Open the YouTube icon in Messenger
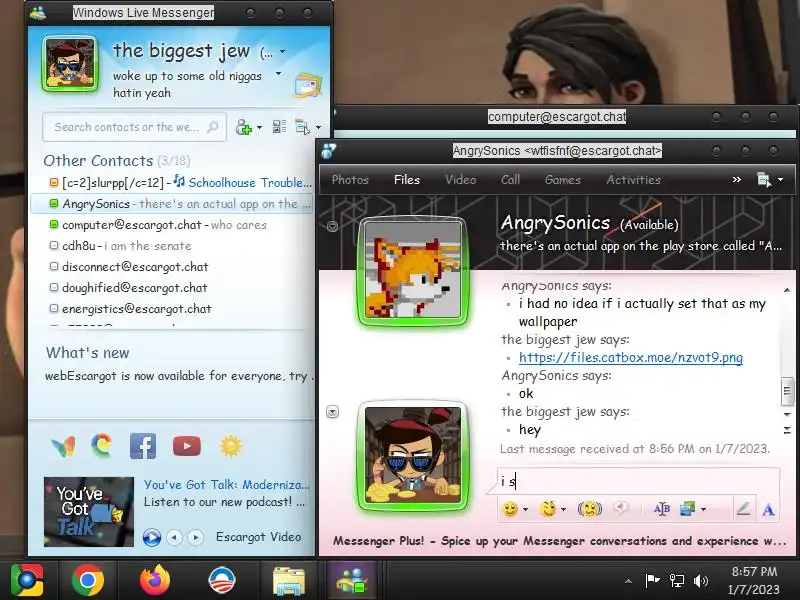Screen dimensions: 800x600 (187, 446)
